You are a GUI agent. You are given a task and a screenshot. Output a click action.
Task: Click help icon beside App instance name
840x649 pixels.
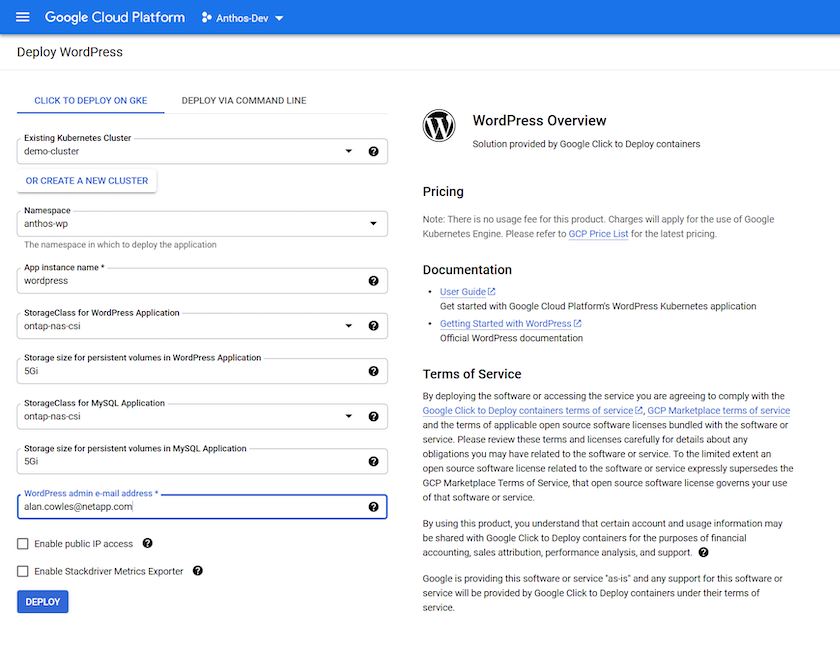tap(374, 281)
